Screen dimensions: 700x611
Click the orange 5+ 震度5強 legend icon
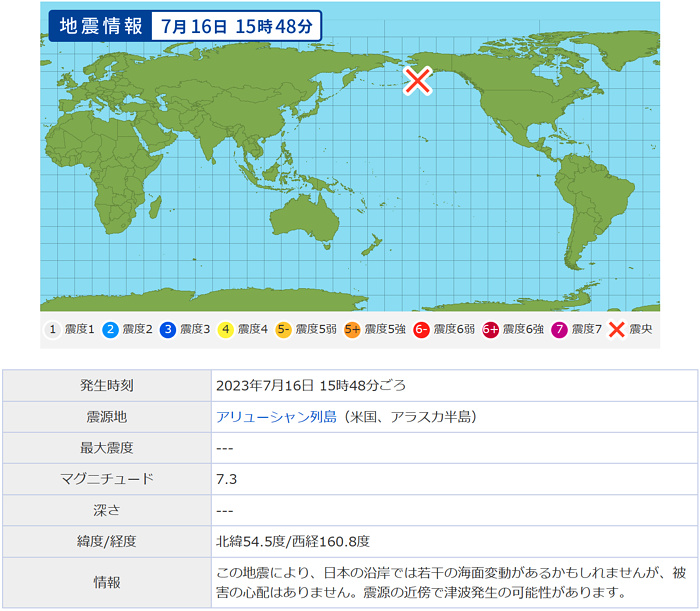pyautogui.click(x=352, y=330)
